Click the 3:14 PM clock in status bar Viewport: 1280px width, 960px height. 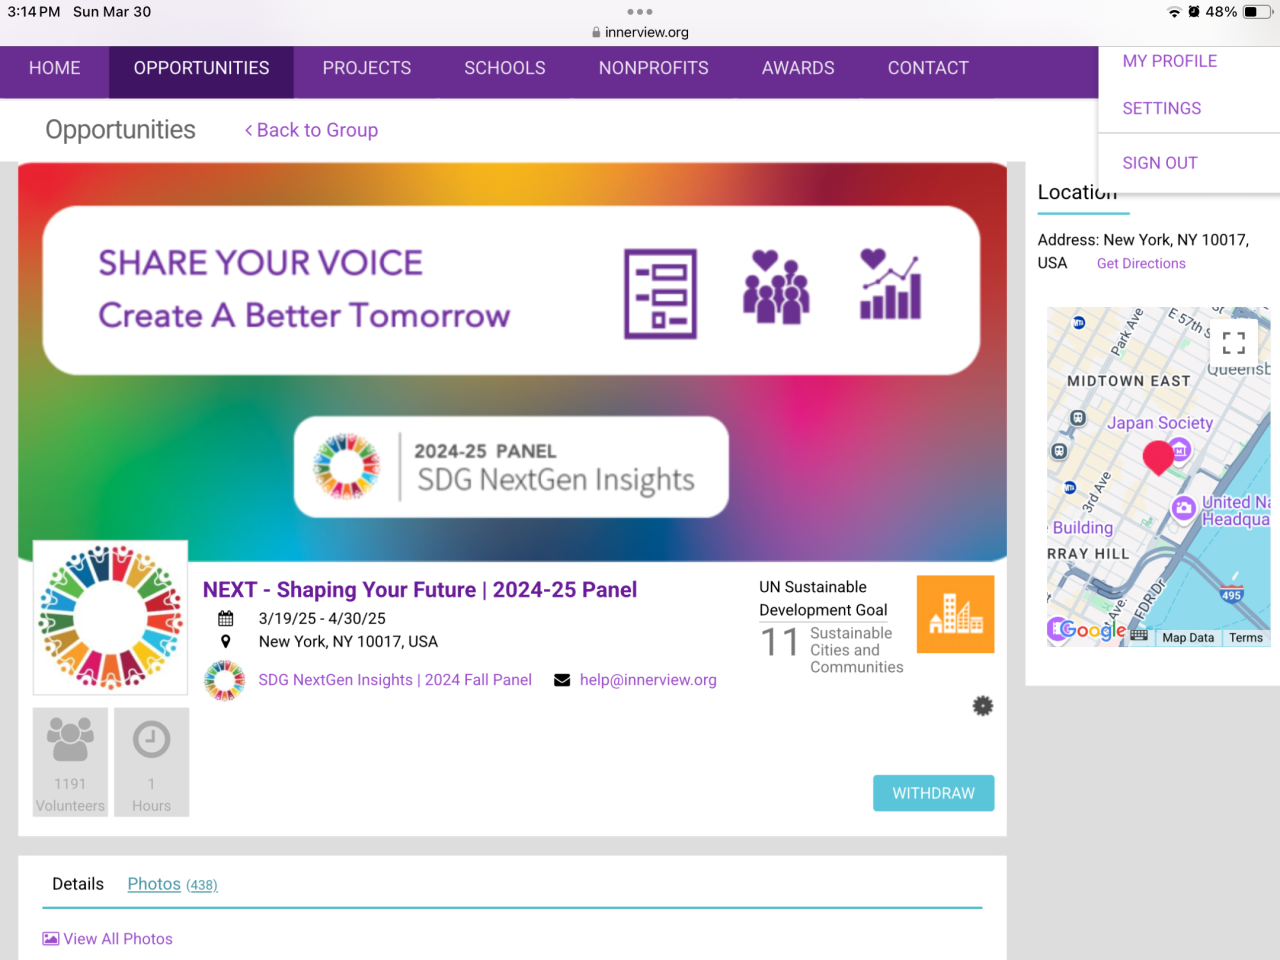34,12
